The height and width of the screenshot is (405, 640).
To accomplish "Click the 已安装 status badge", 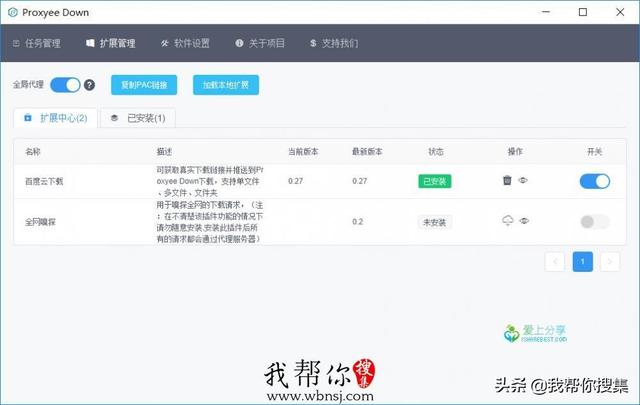I will click(435, 181).
